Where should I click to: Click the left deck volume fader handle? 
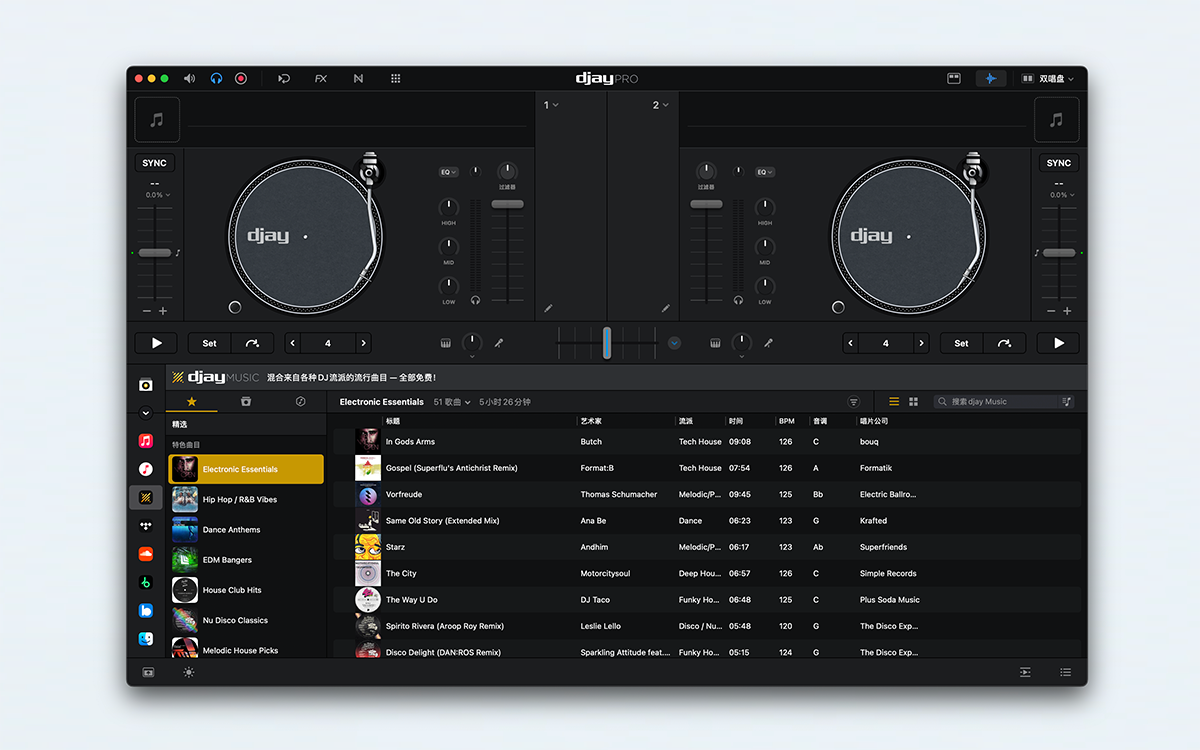507,204
